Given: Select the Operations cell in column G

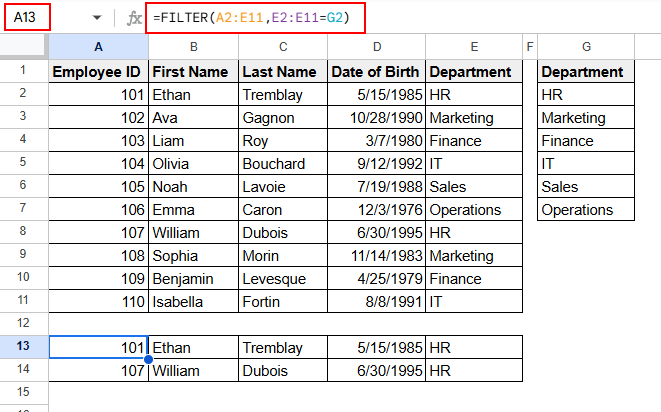Looking at the screenshot, I should click(x=586, y=210).
